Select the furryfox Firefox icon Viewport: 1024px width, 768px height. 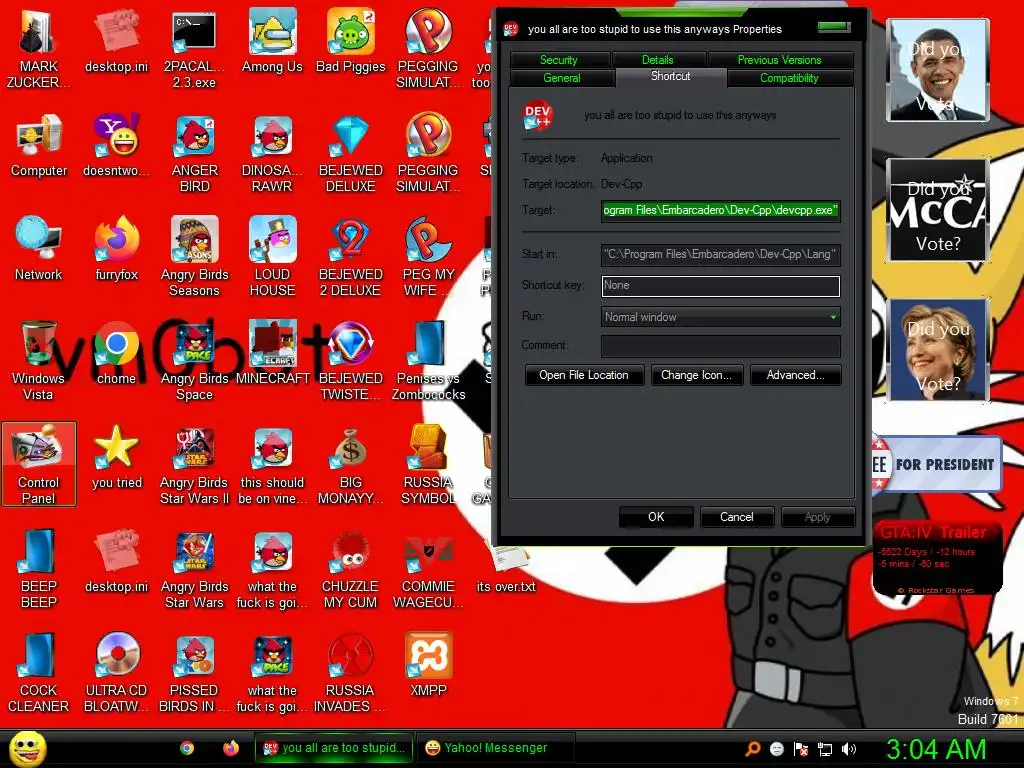(116, 249)
